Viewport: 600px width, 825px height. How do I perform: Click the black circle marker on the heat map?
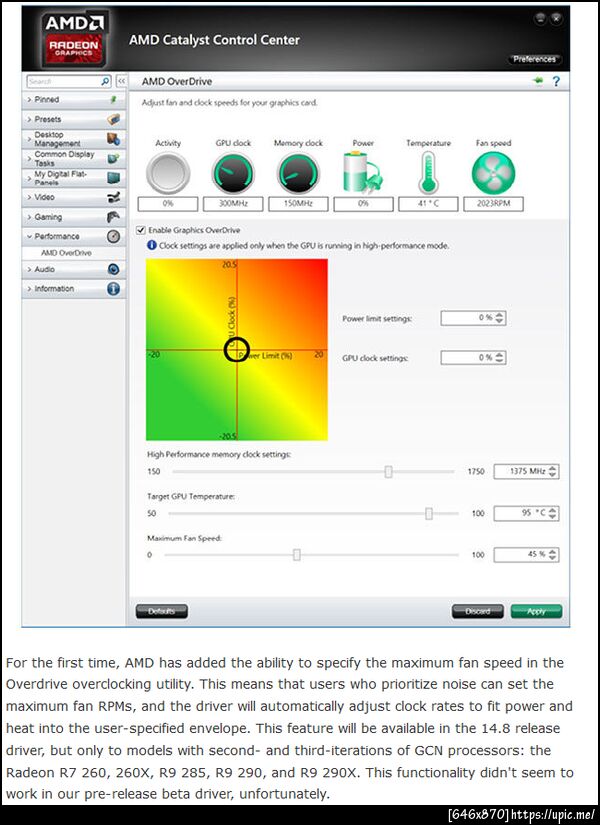(236, 349)
